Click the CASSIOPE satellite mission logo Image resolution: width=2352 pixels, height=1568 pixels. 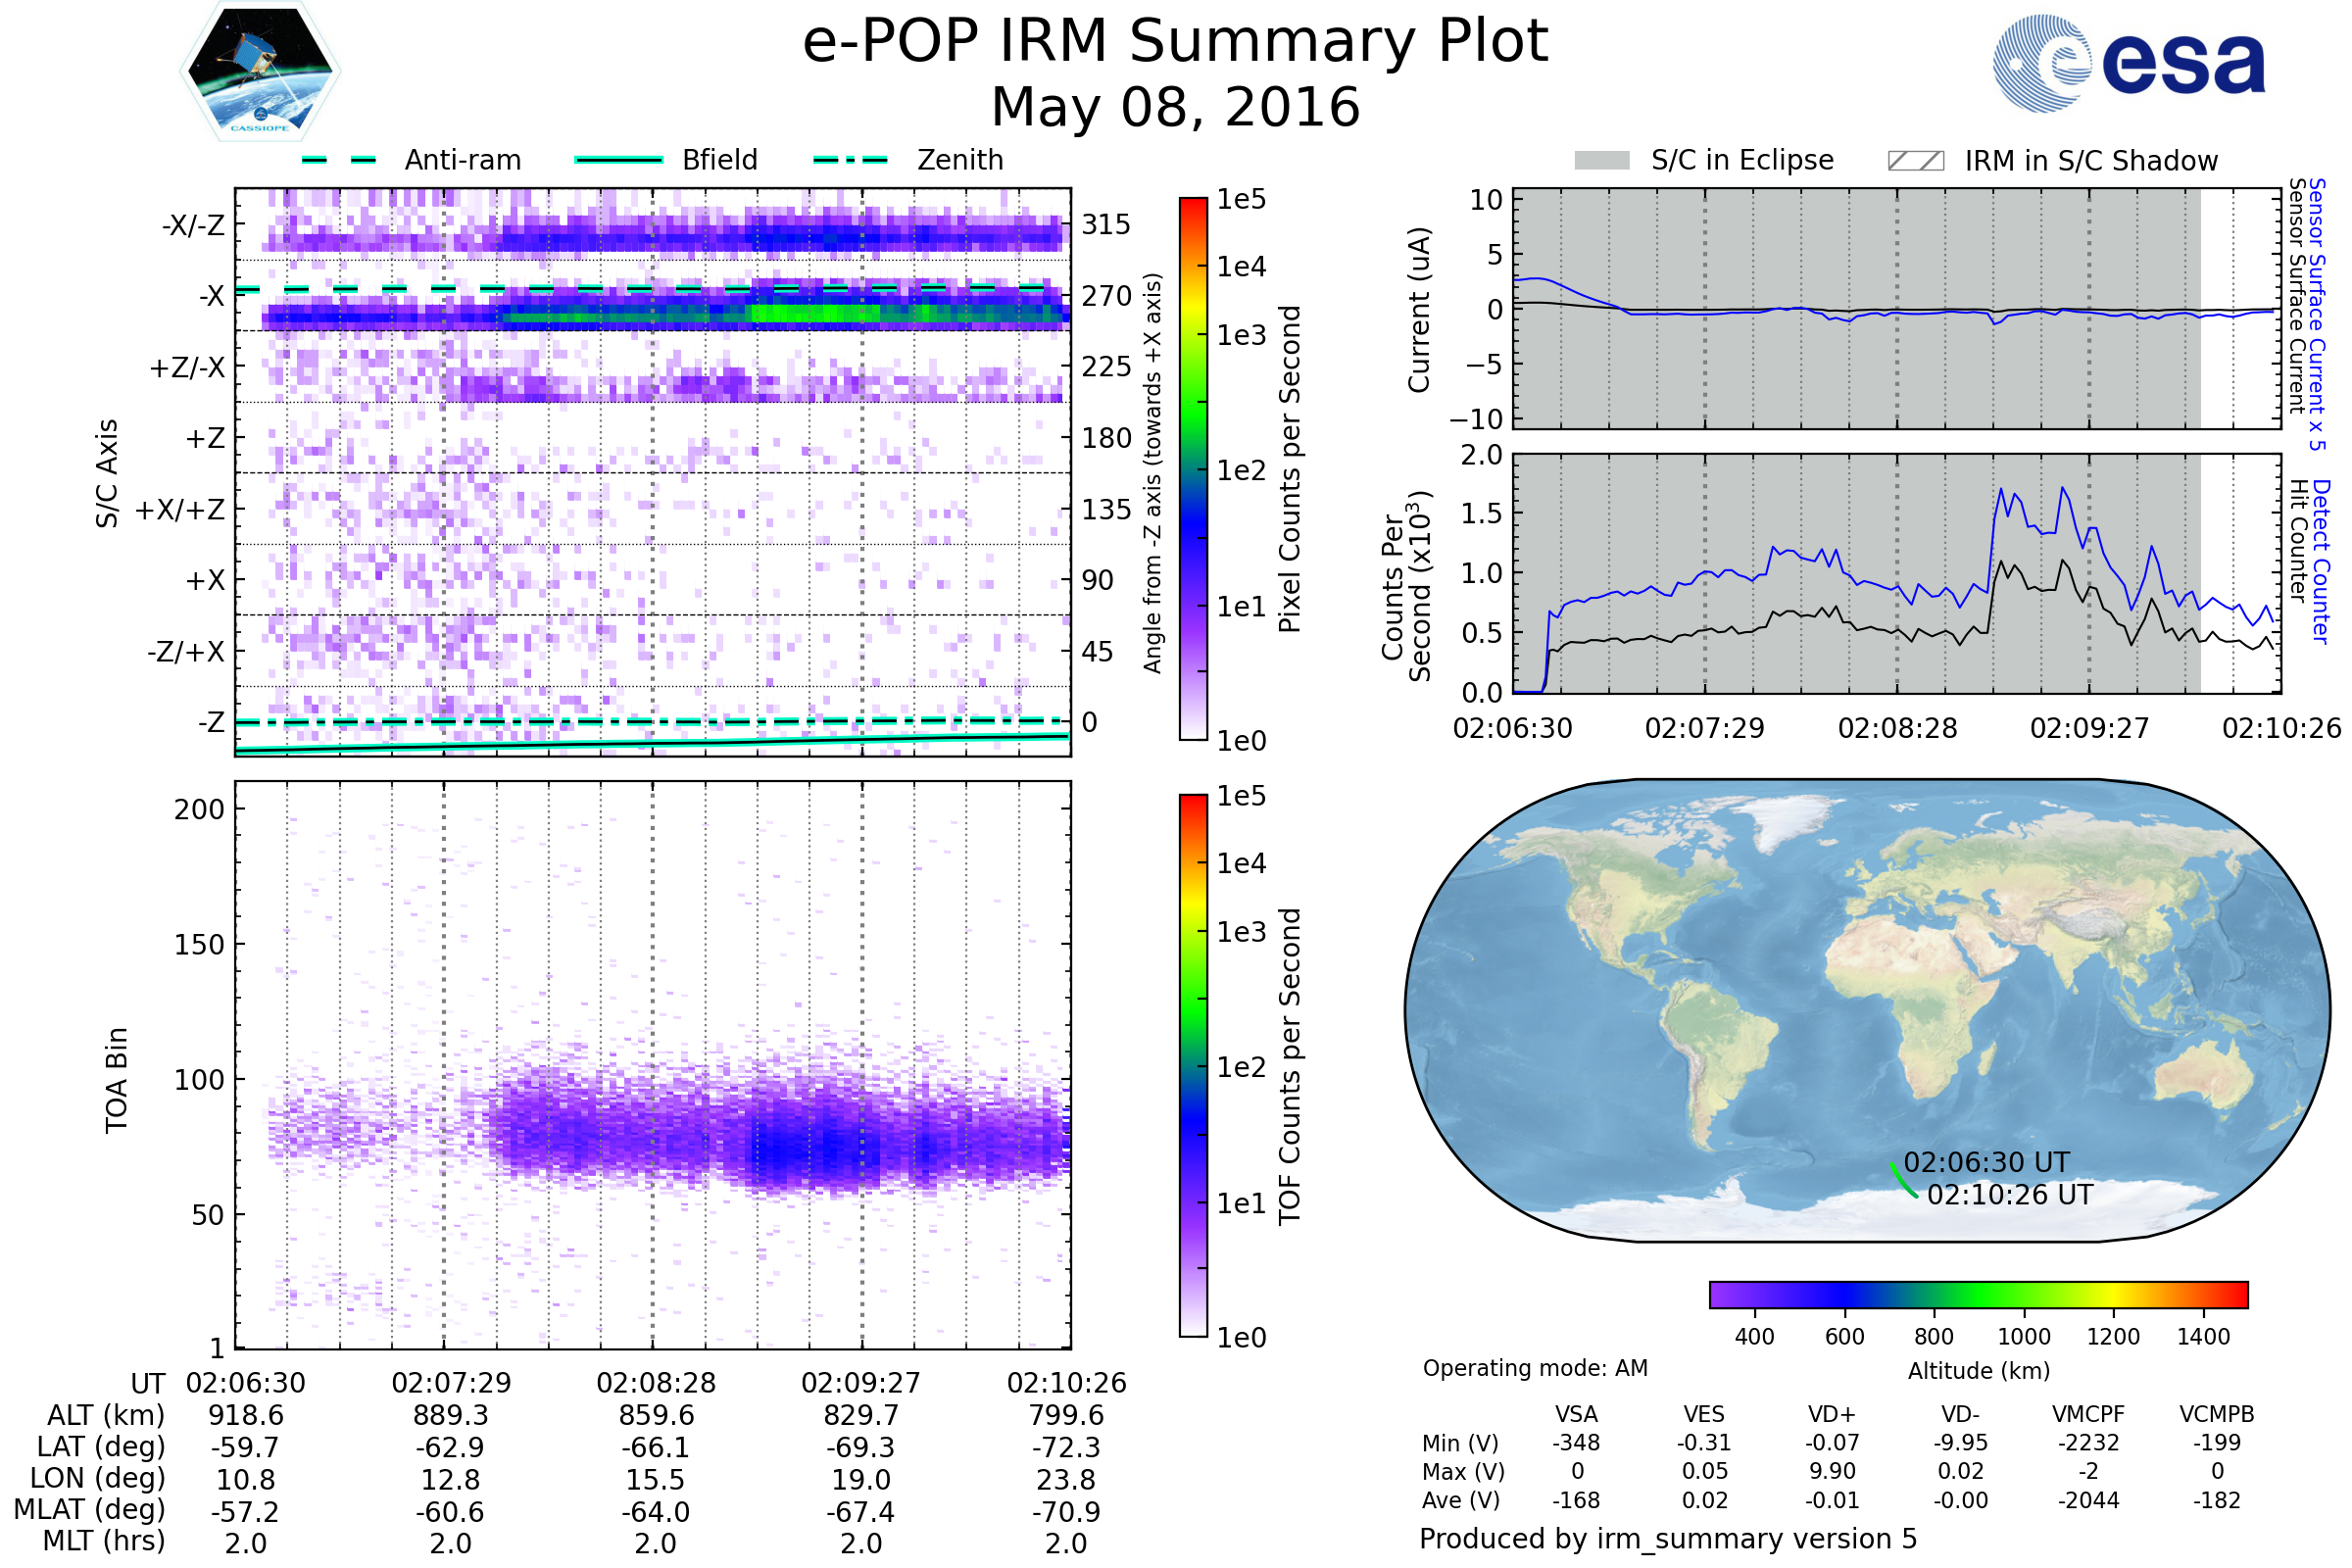click(x=260, y=72)
